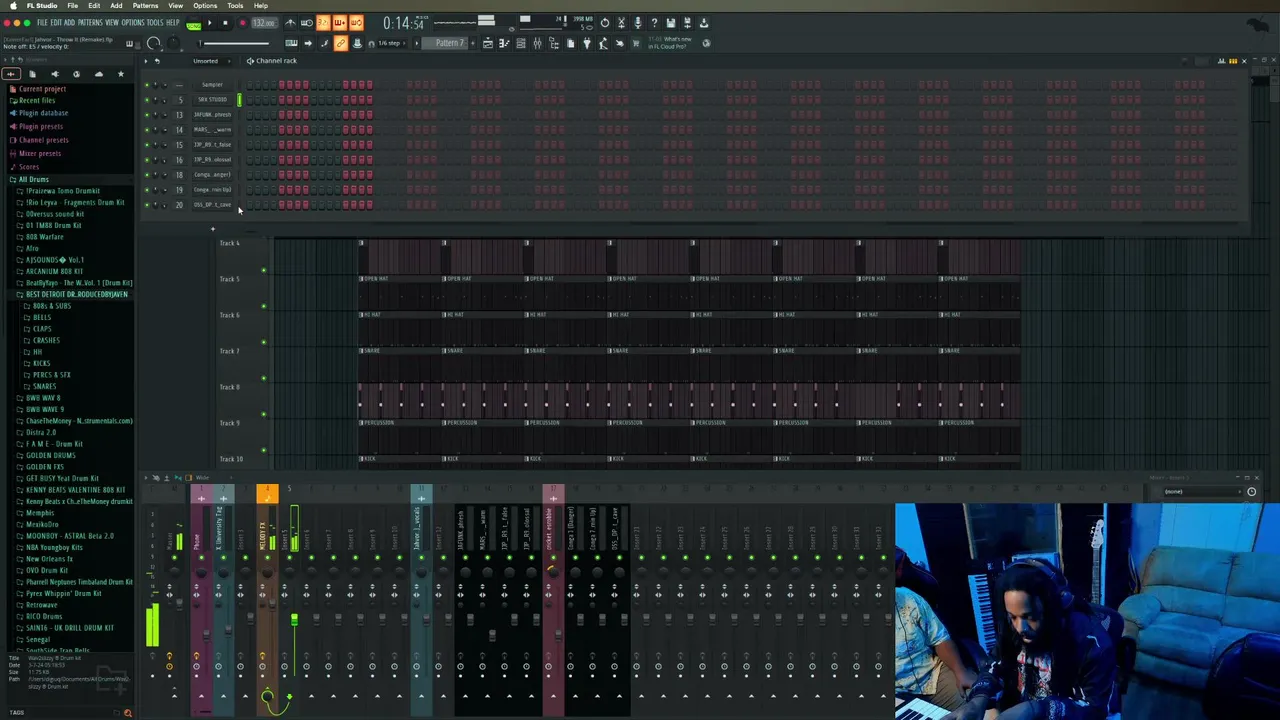
Task: Expand the SNARES folder
Action: pyautogui.click(x=43, y=387)
